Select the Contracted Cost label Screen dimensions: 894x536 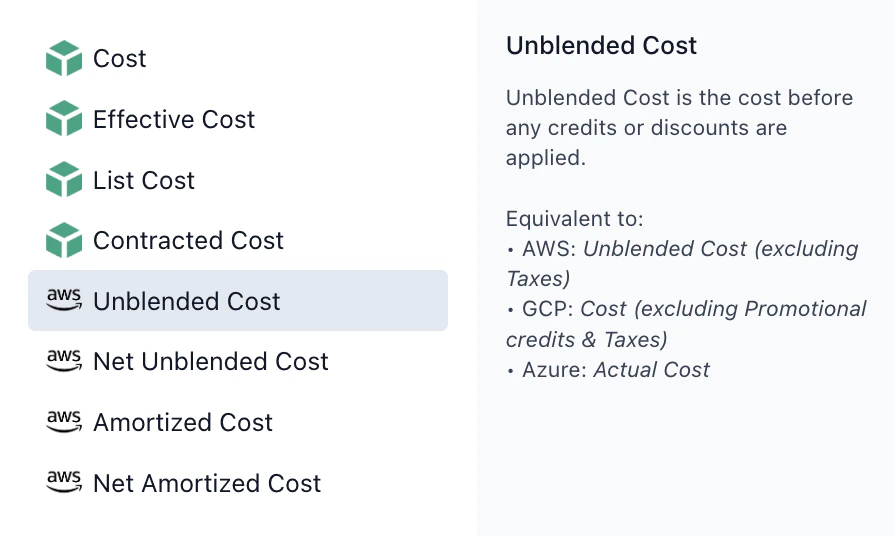(x=188, y=241)
